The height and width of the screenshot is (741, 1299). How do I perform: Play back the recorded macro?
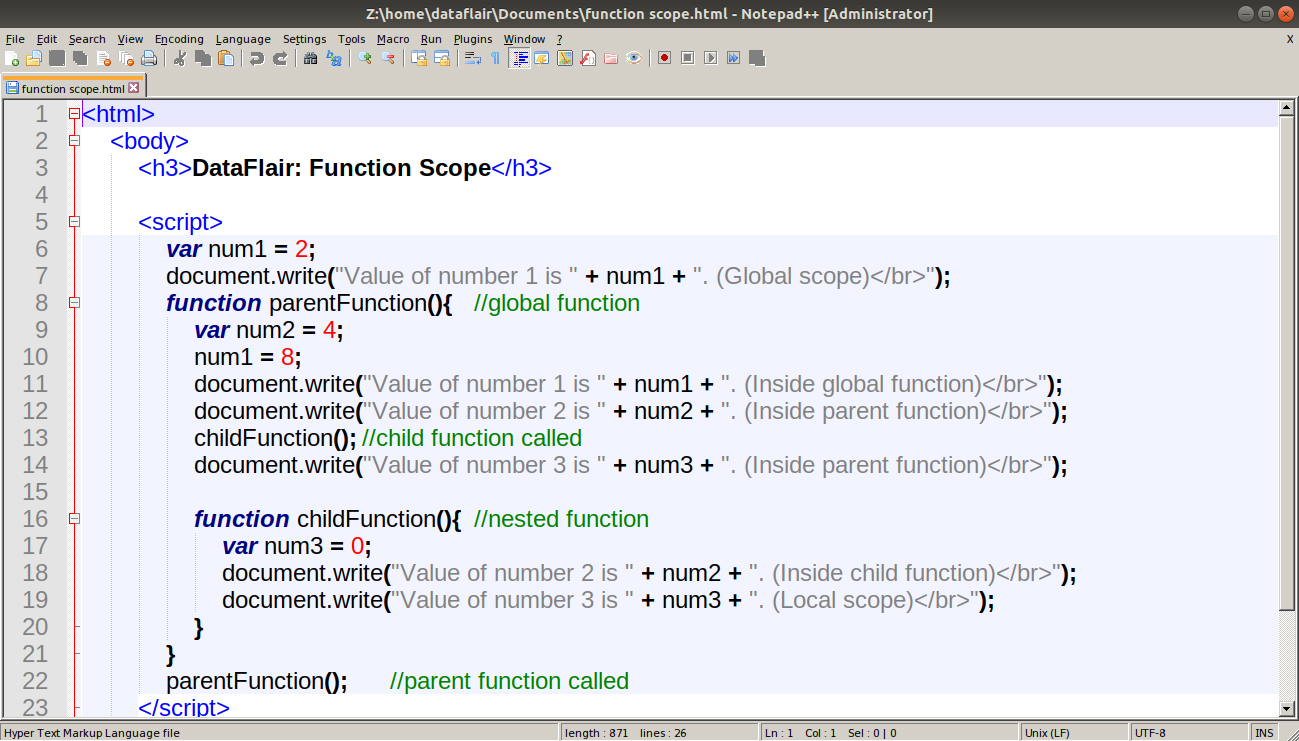coord(711,58)
